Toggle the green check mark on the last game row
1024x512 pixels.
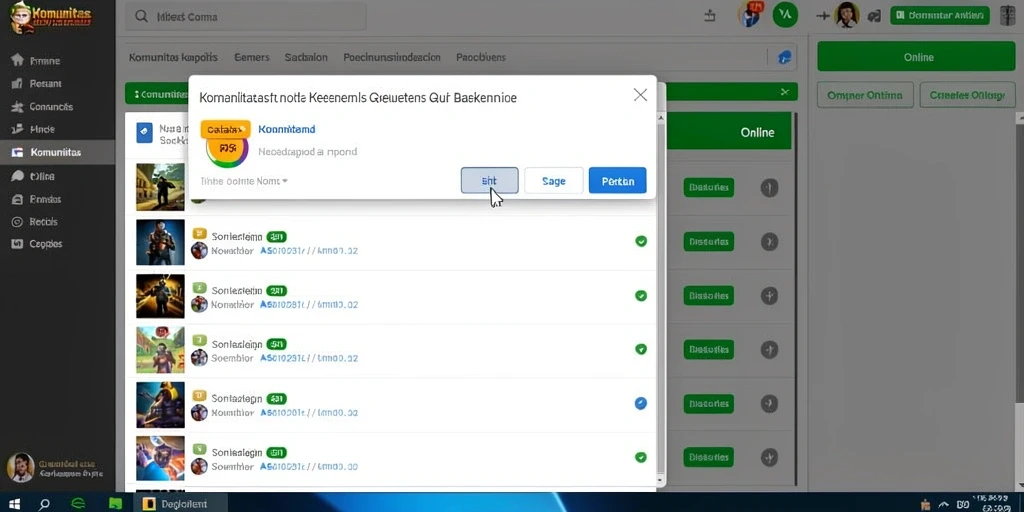(x=641, y=457)
